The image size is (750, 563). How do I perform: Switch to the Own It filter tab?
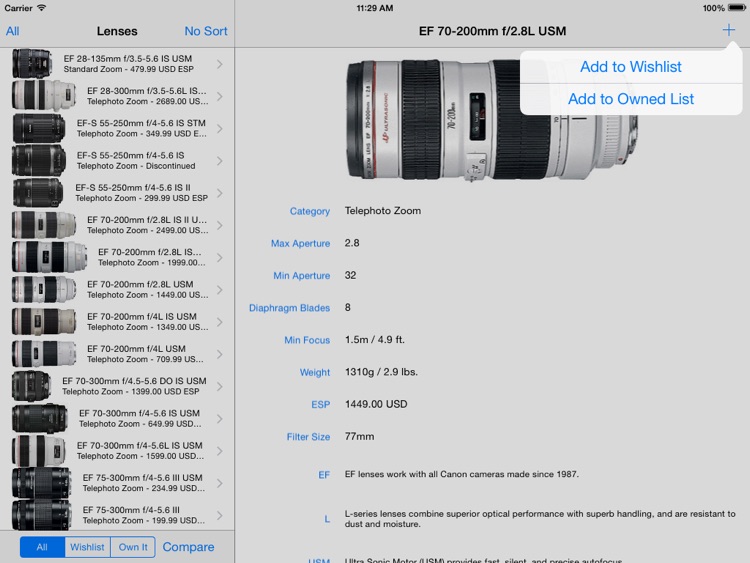pyautogui.click(x=133, y=547)
